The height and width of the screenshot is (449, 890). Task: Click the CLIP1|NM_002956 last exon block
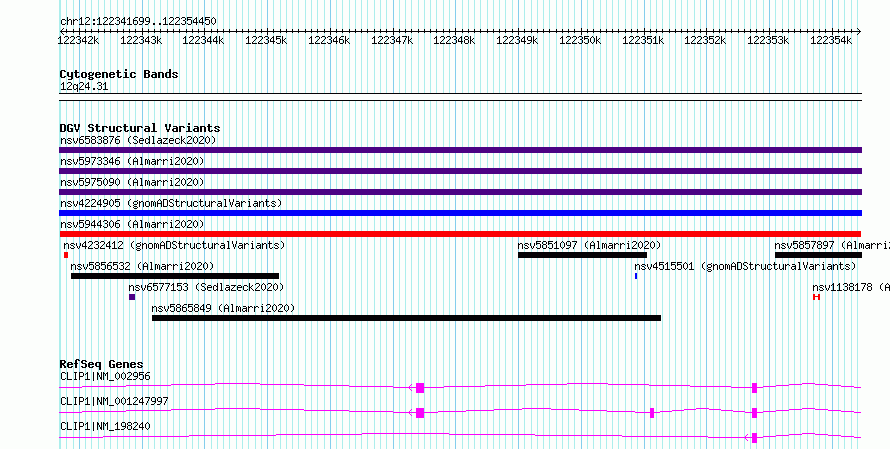pyautogui.click(x=420, y=388)
